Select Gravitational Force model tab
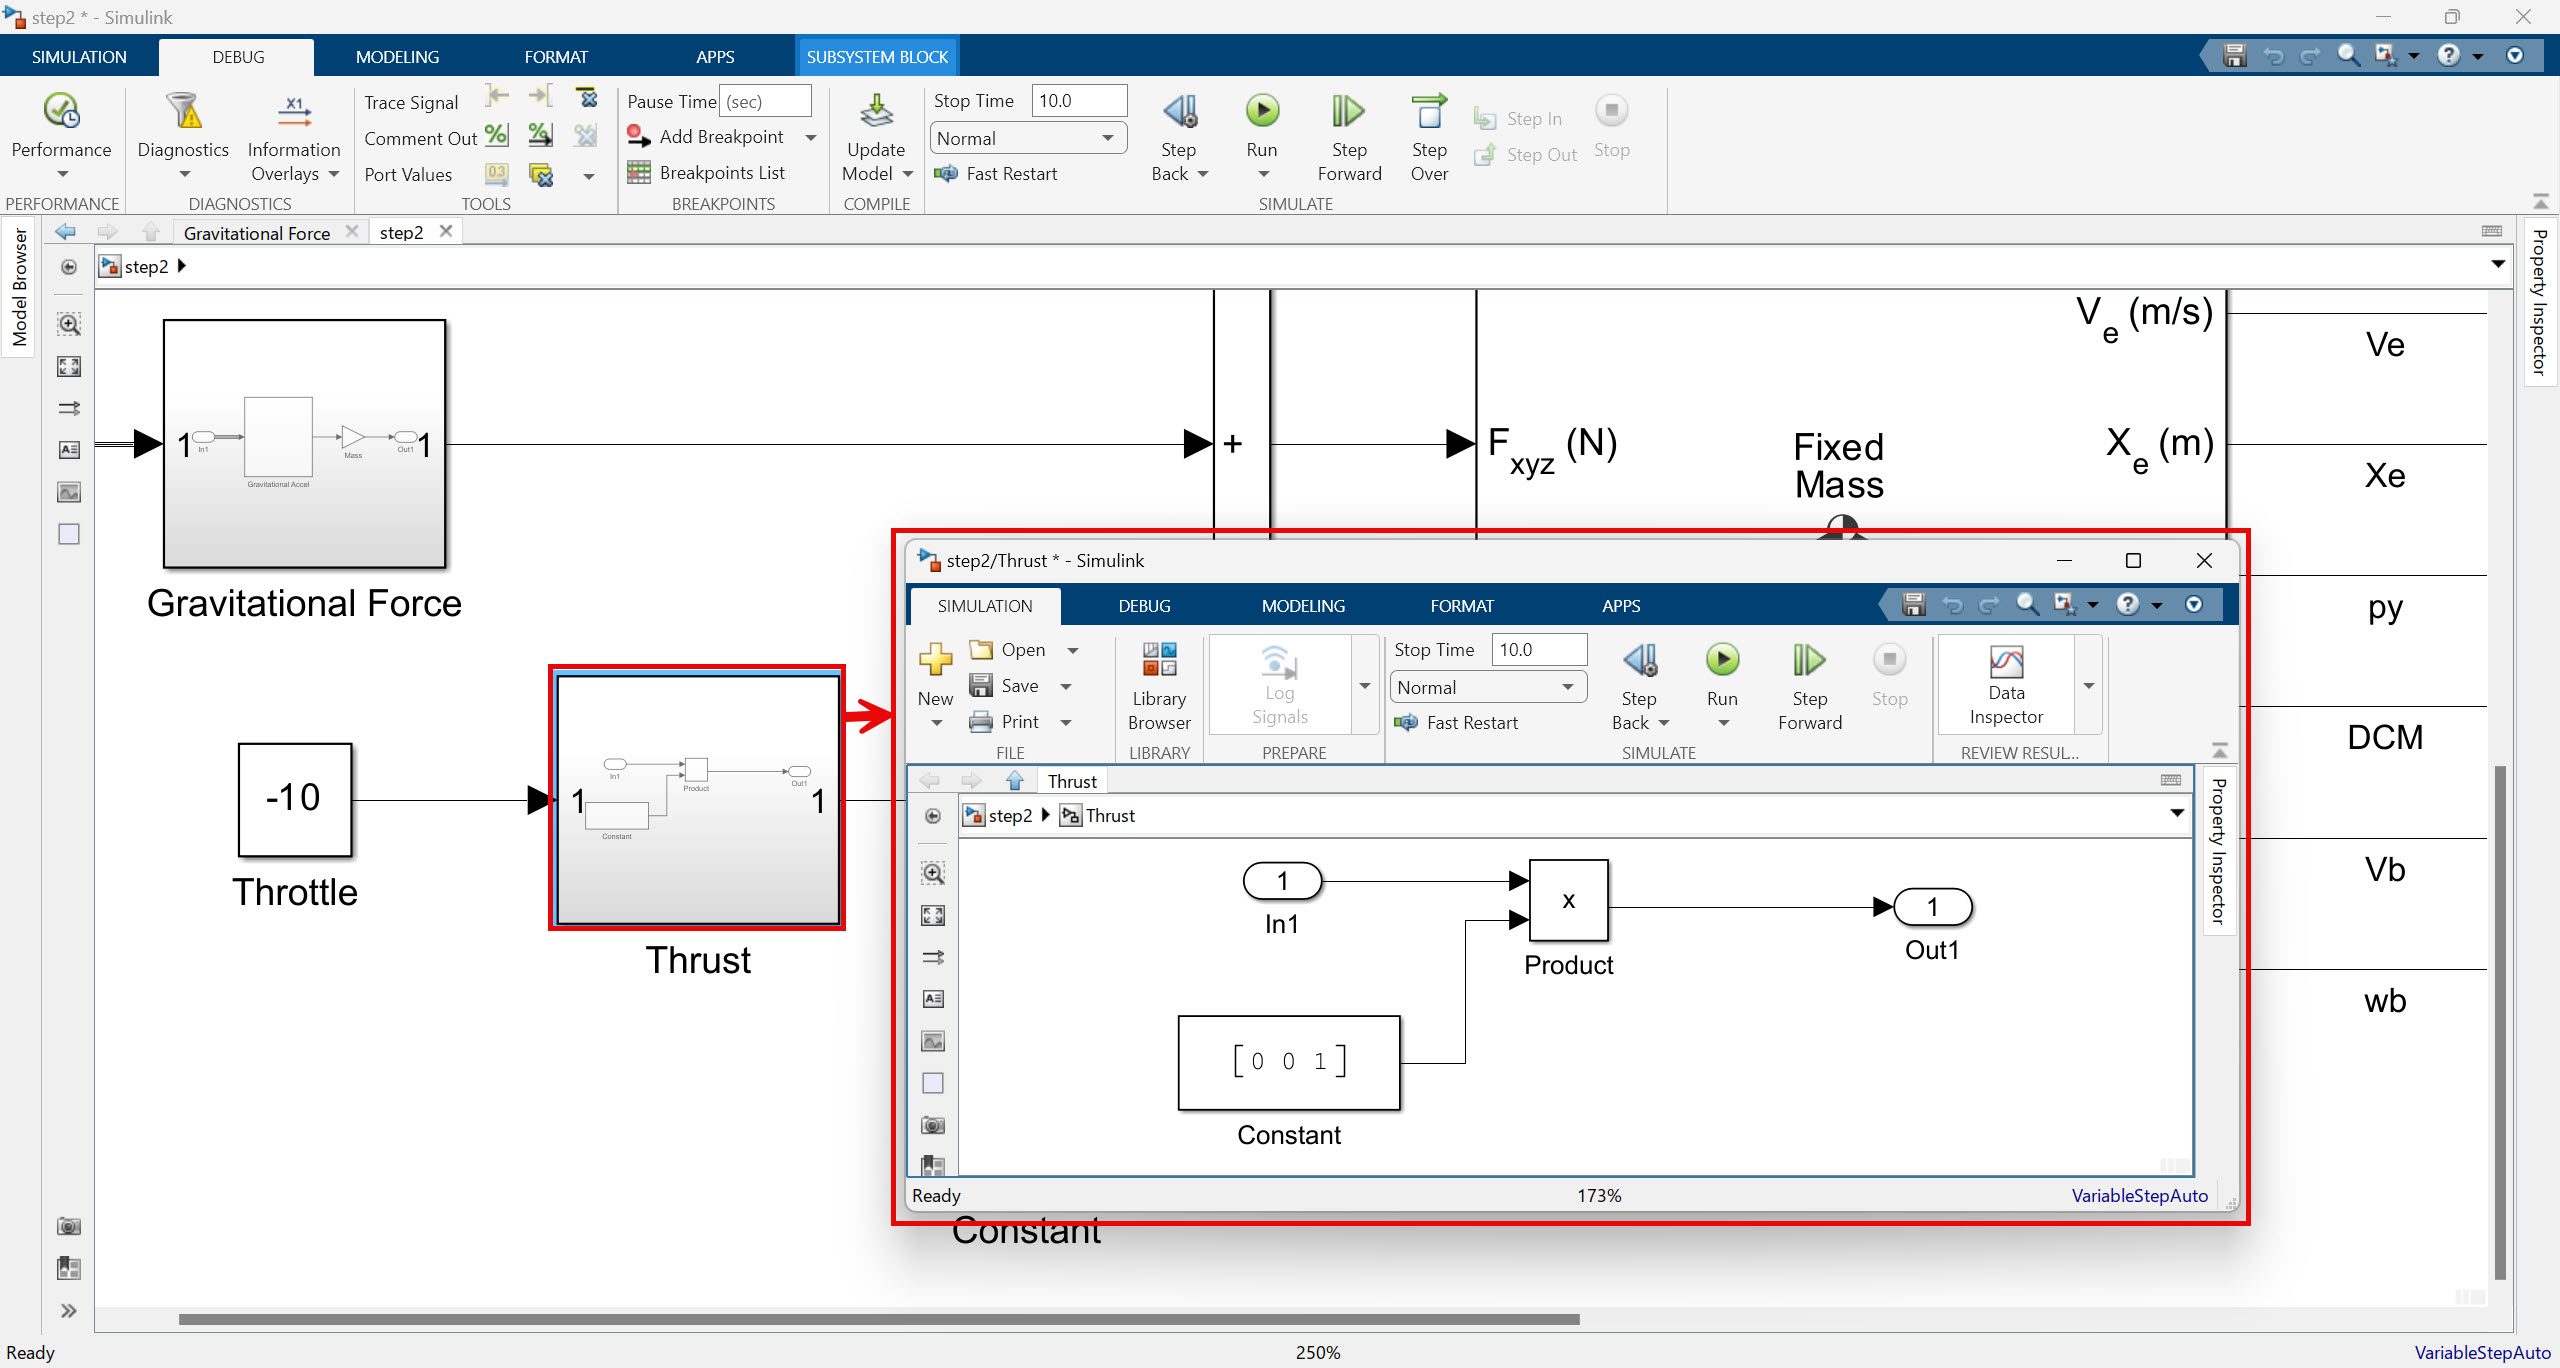Image resolution: width=2560 pixels, height=1368 pixels. pyautogui.click(x=257, y=233)
